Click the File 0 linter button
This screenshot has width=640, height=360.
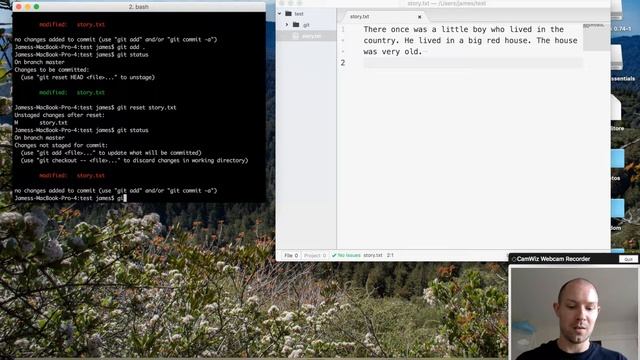point(291,256)
